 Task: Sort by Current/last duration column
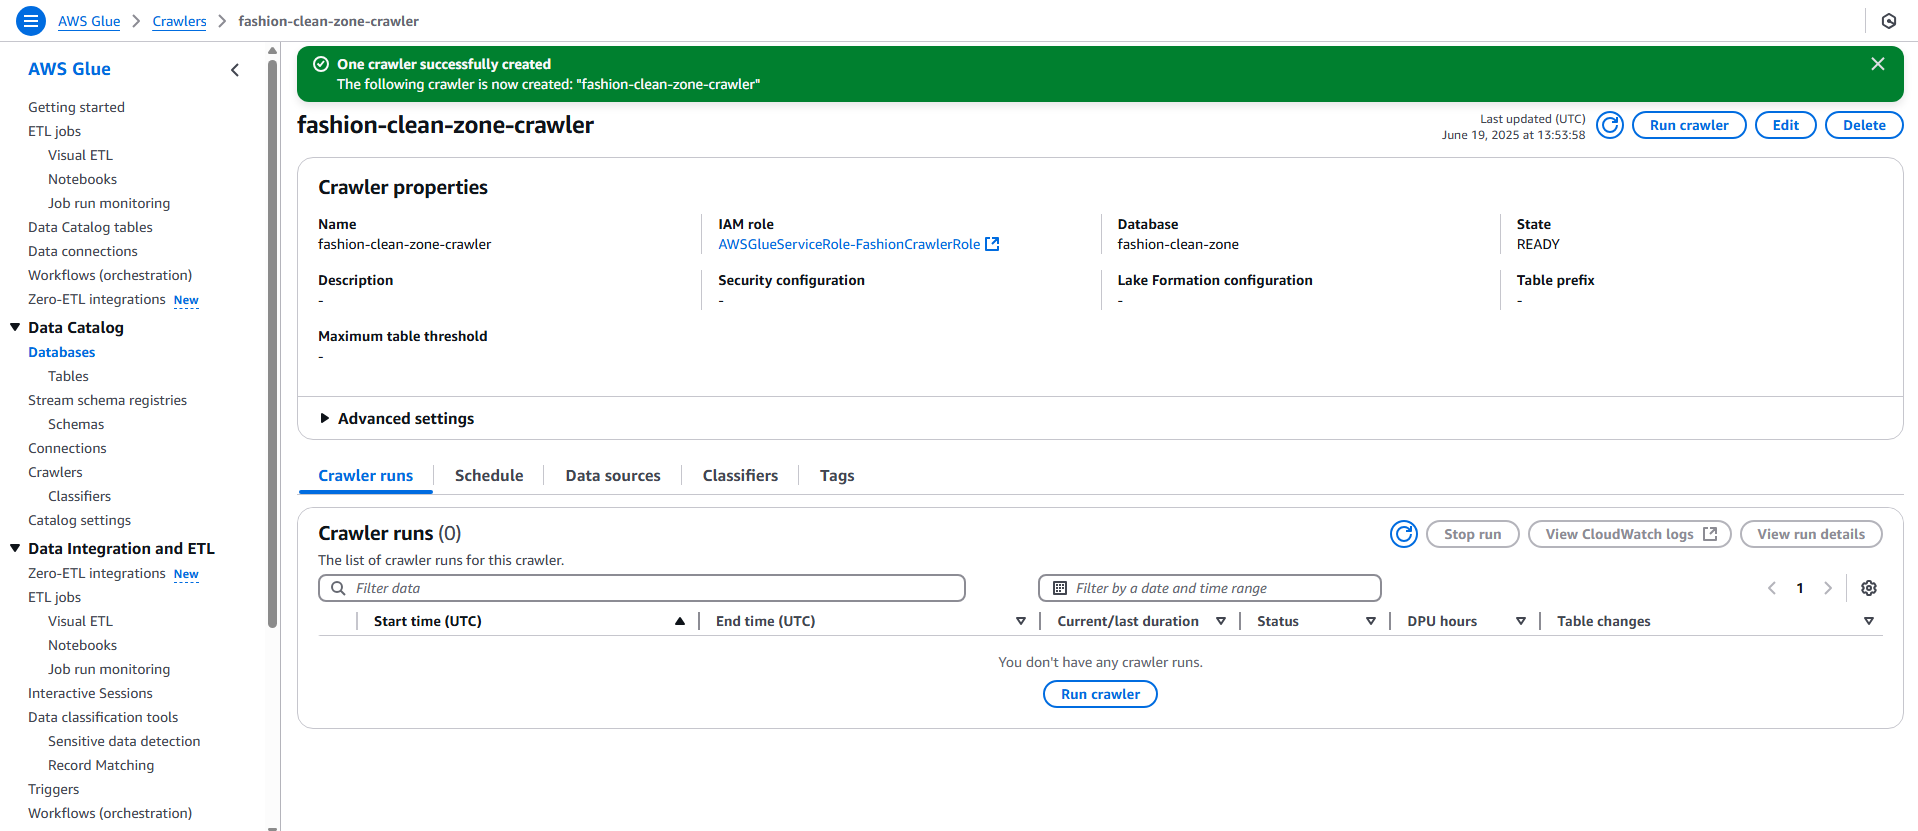coord(1221,621)
